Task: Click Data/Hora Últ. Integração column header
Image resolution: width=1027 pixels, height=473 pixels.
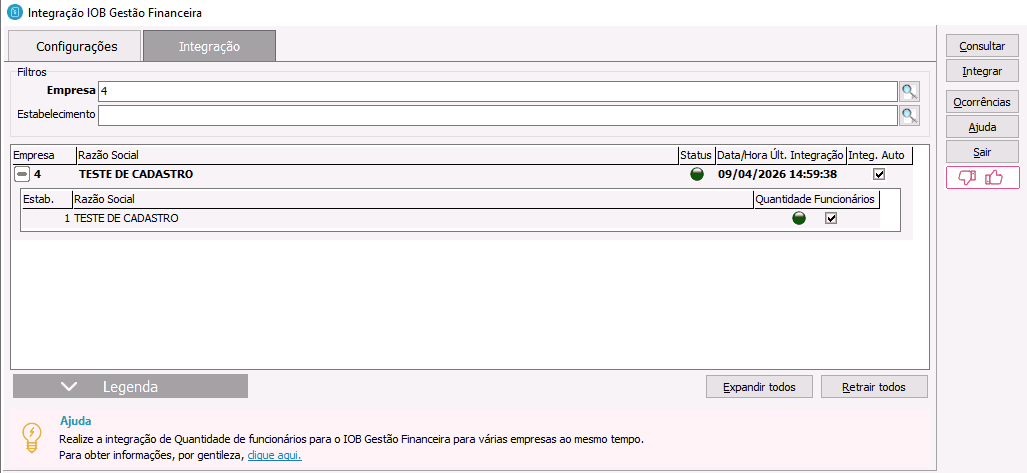Action: (781, 155)
